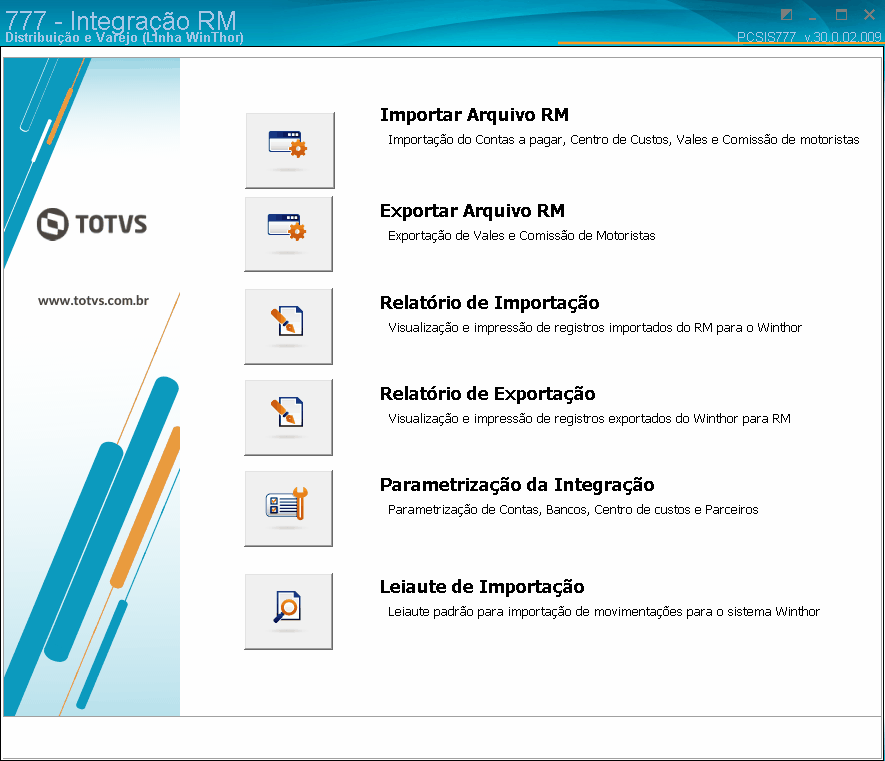Click the PCSIS777 version label

pos(809,37)
